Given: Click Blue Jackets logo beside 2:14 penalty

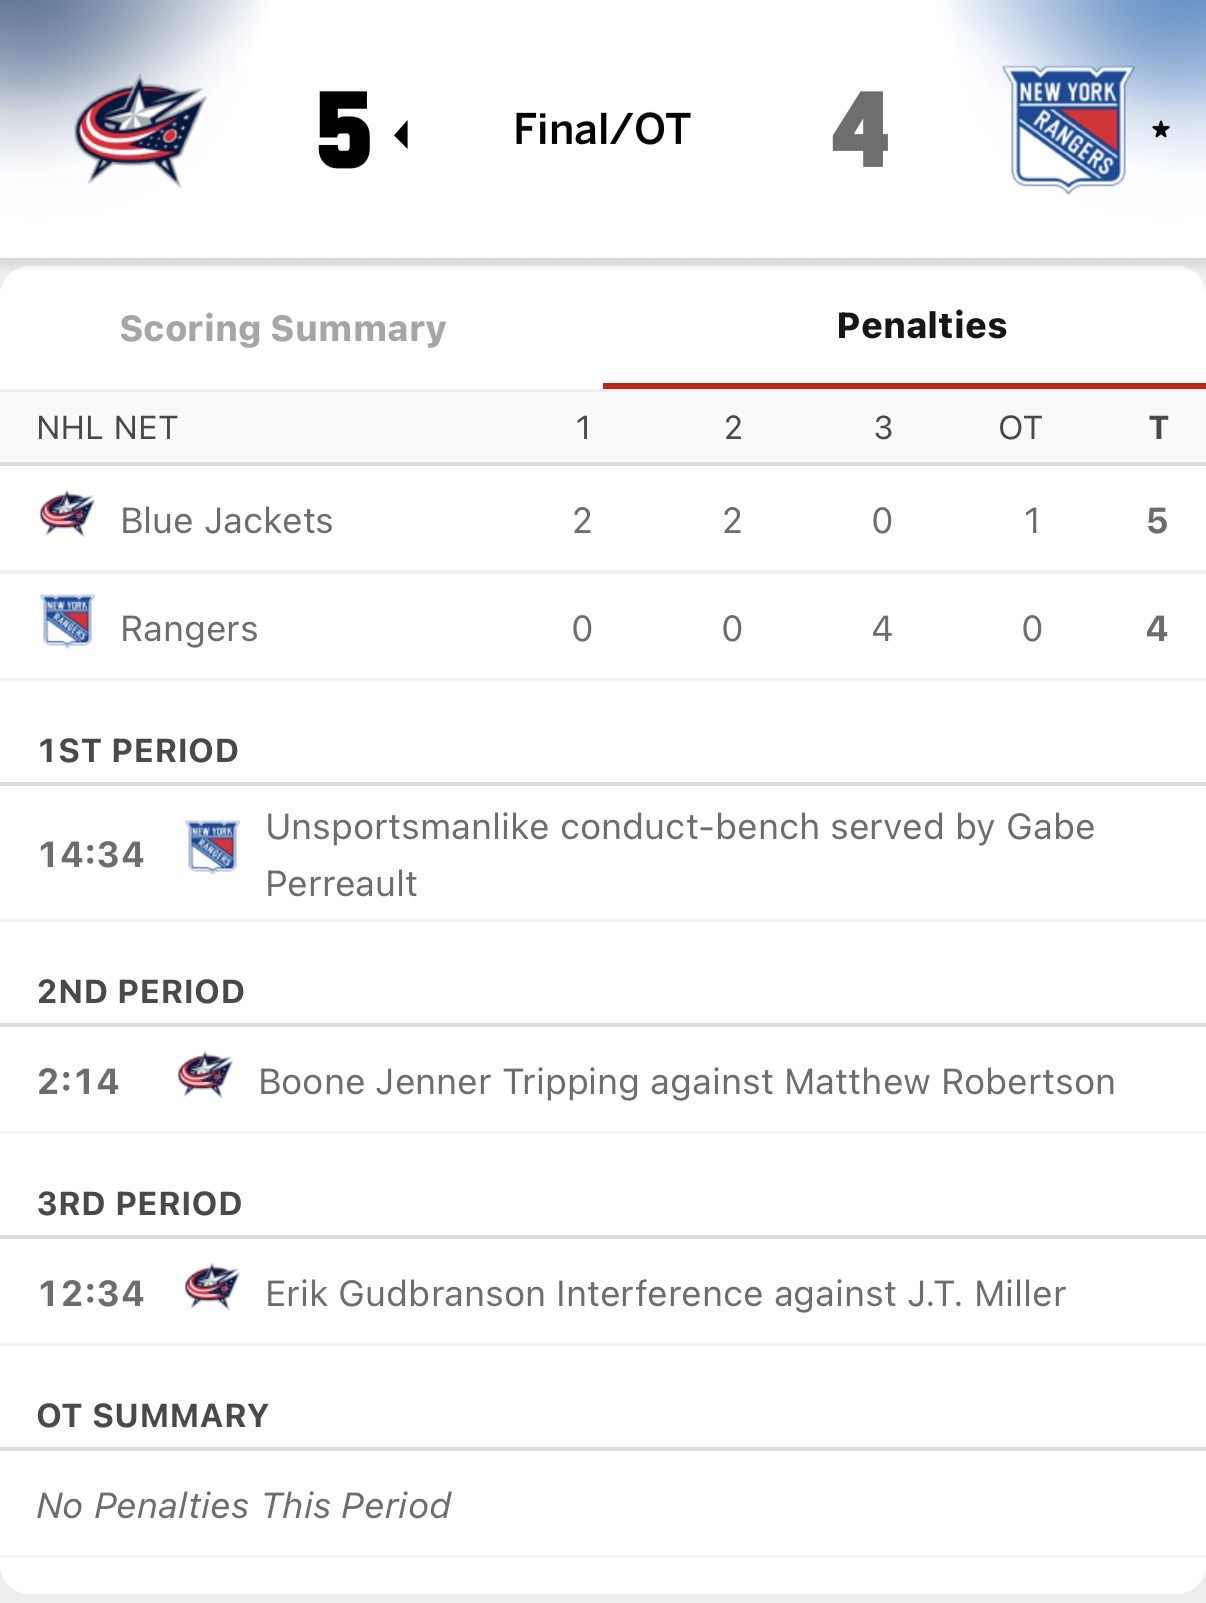Looking at the screenshot, I should click(x=205, y=1076).
